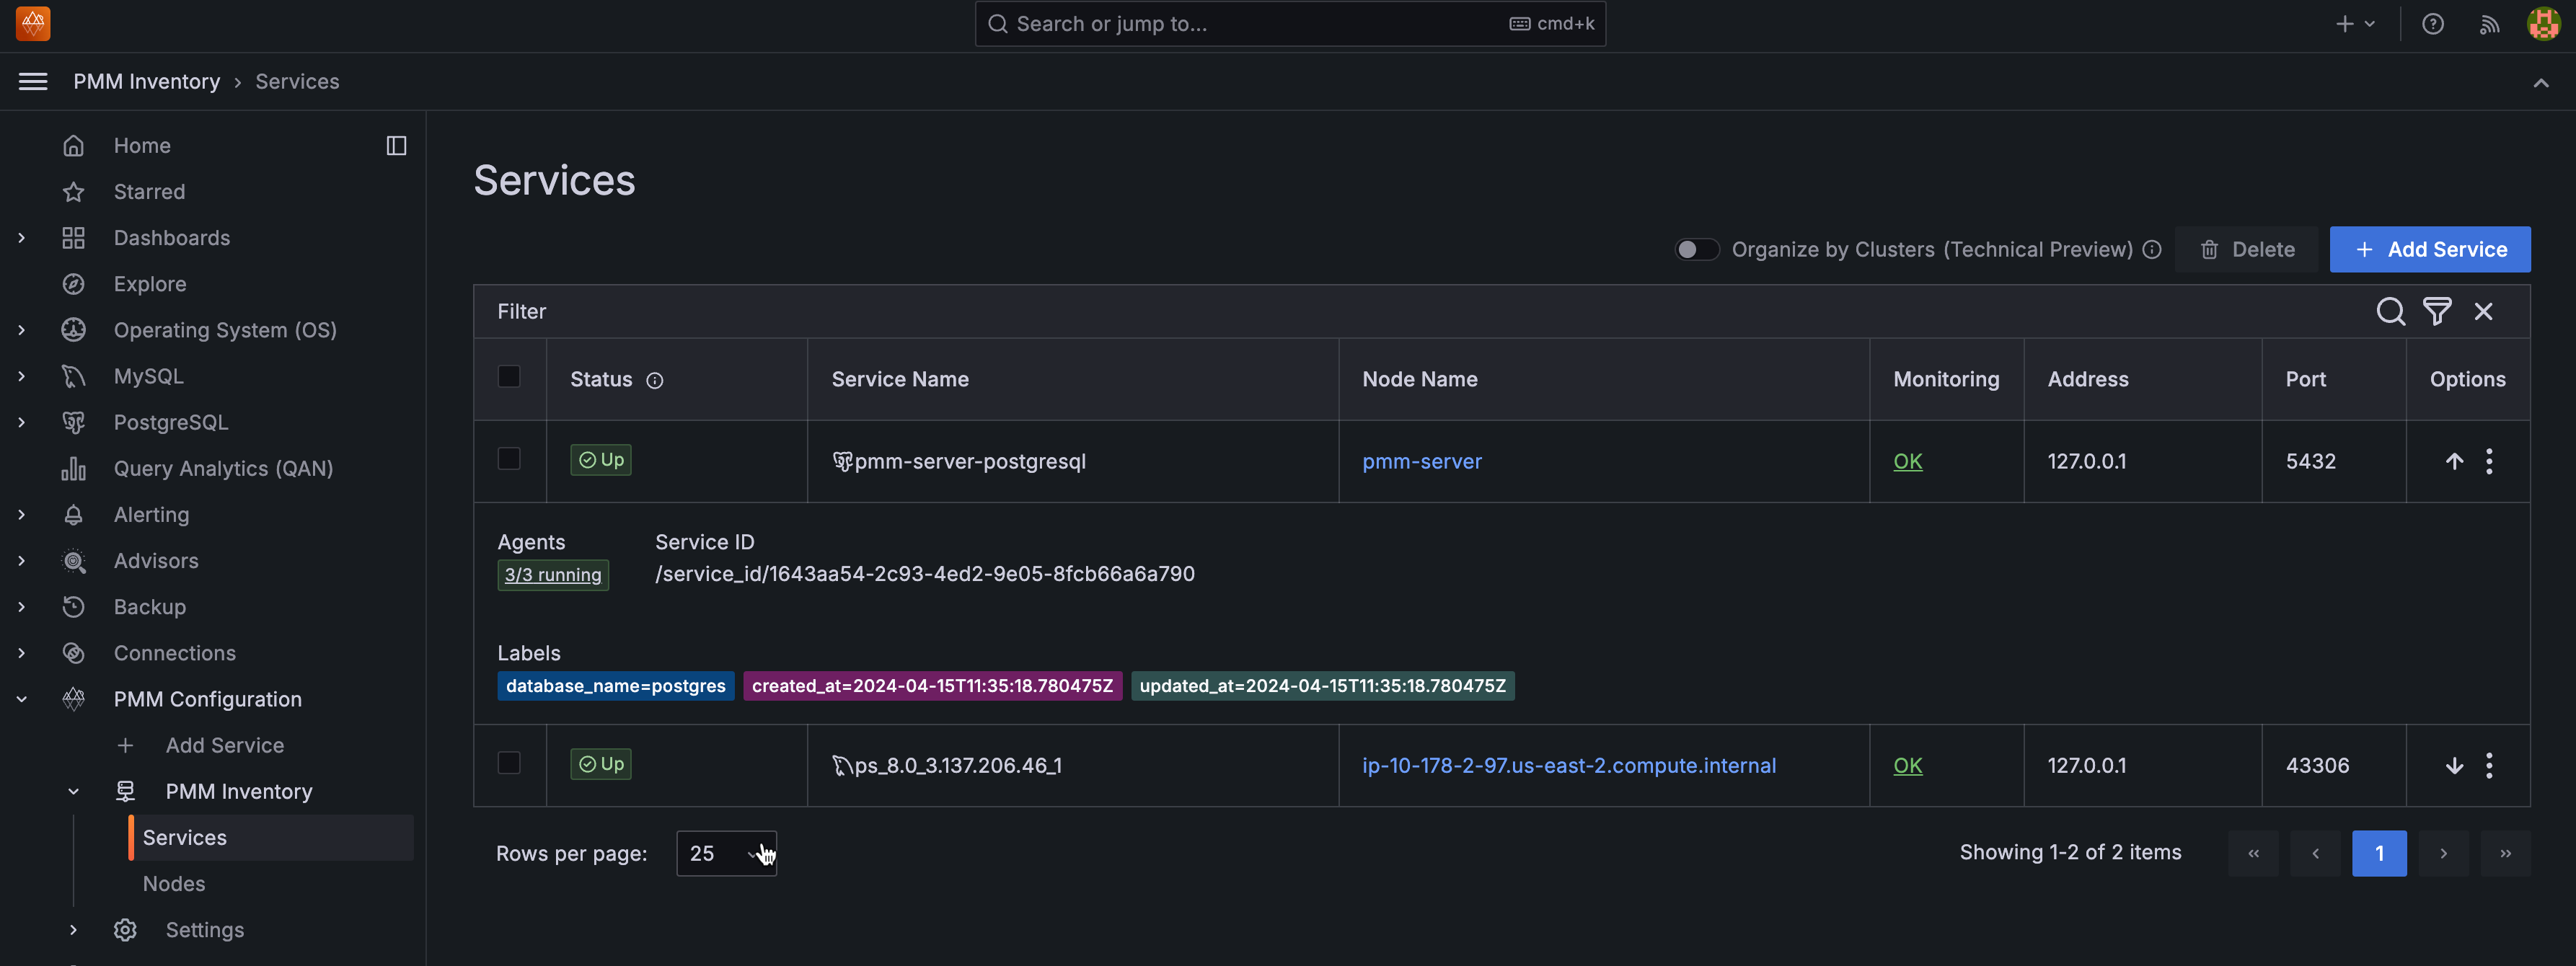
Task: Open options menu for ps_8.0 service row
Action: (2489, 765)
